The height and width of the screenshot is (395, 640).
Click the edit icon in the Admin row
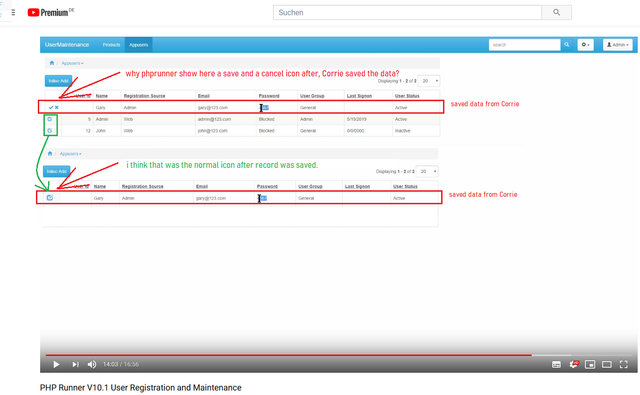point(50,119)
